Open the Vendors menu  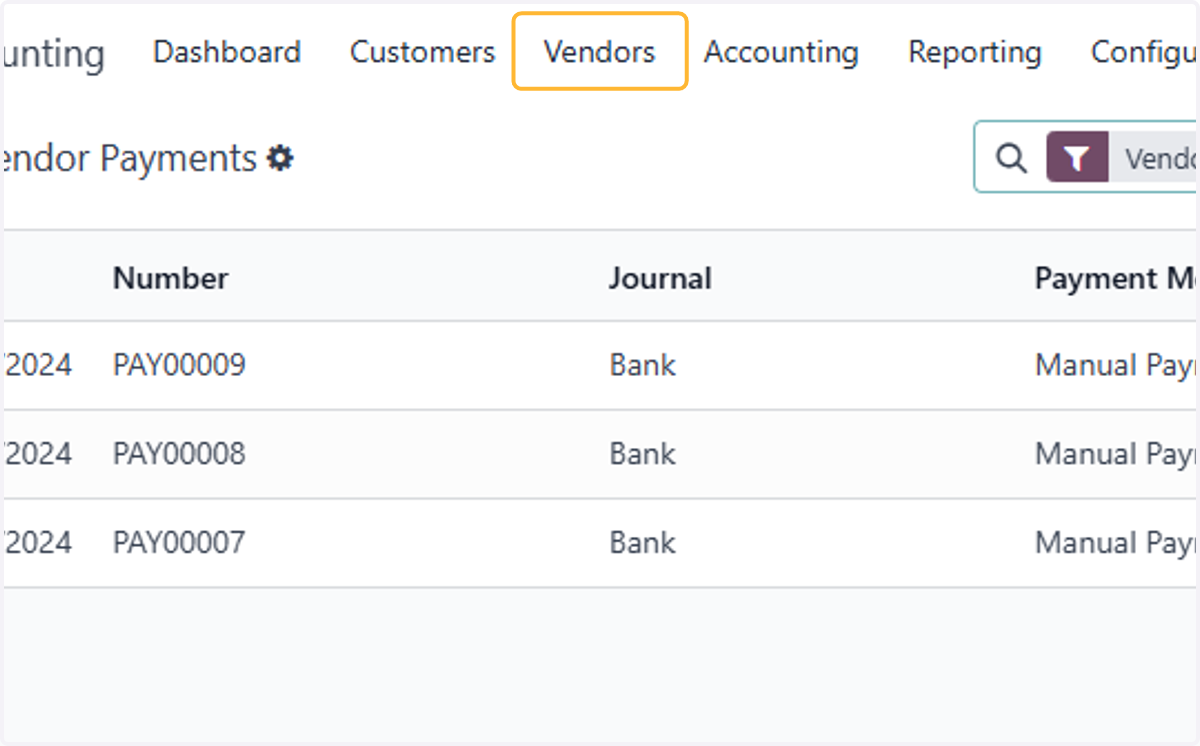600,52
